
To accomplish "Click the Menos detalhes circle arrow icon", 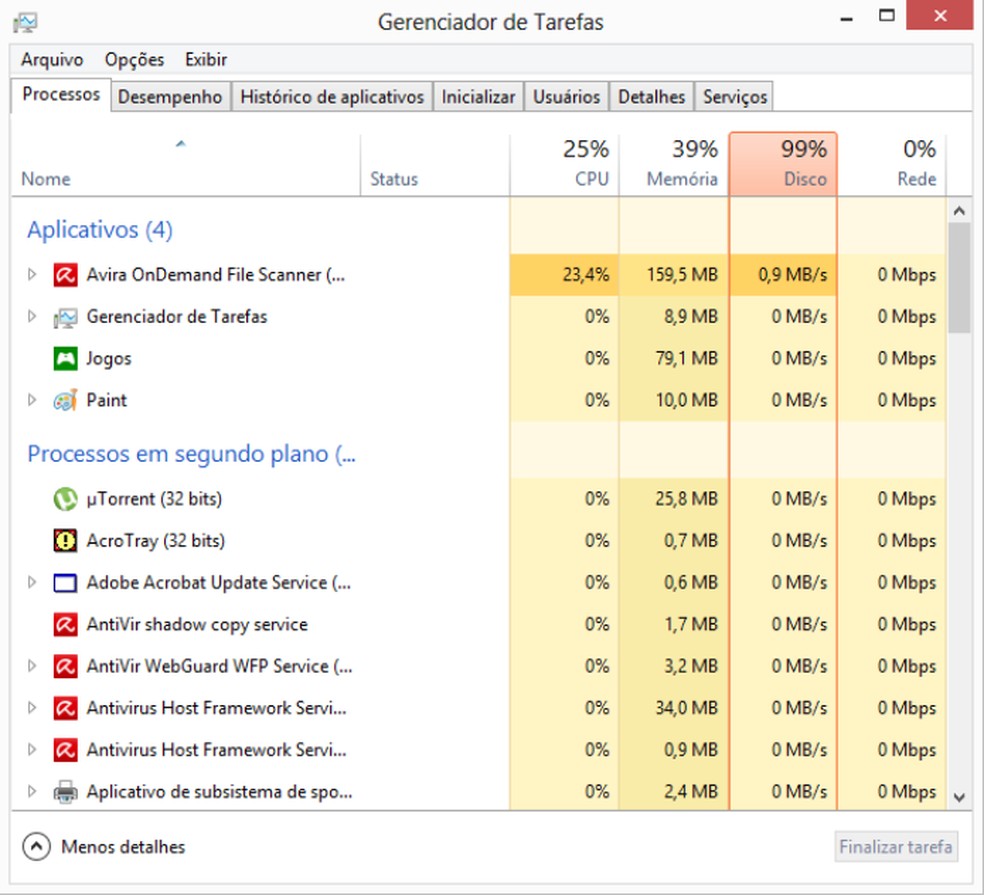I will point(36,847).
